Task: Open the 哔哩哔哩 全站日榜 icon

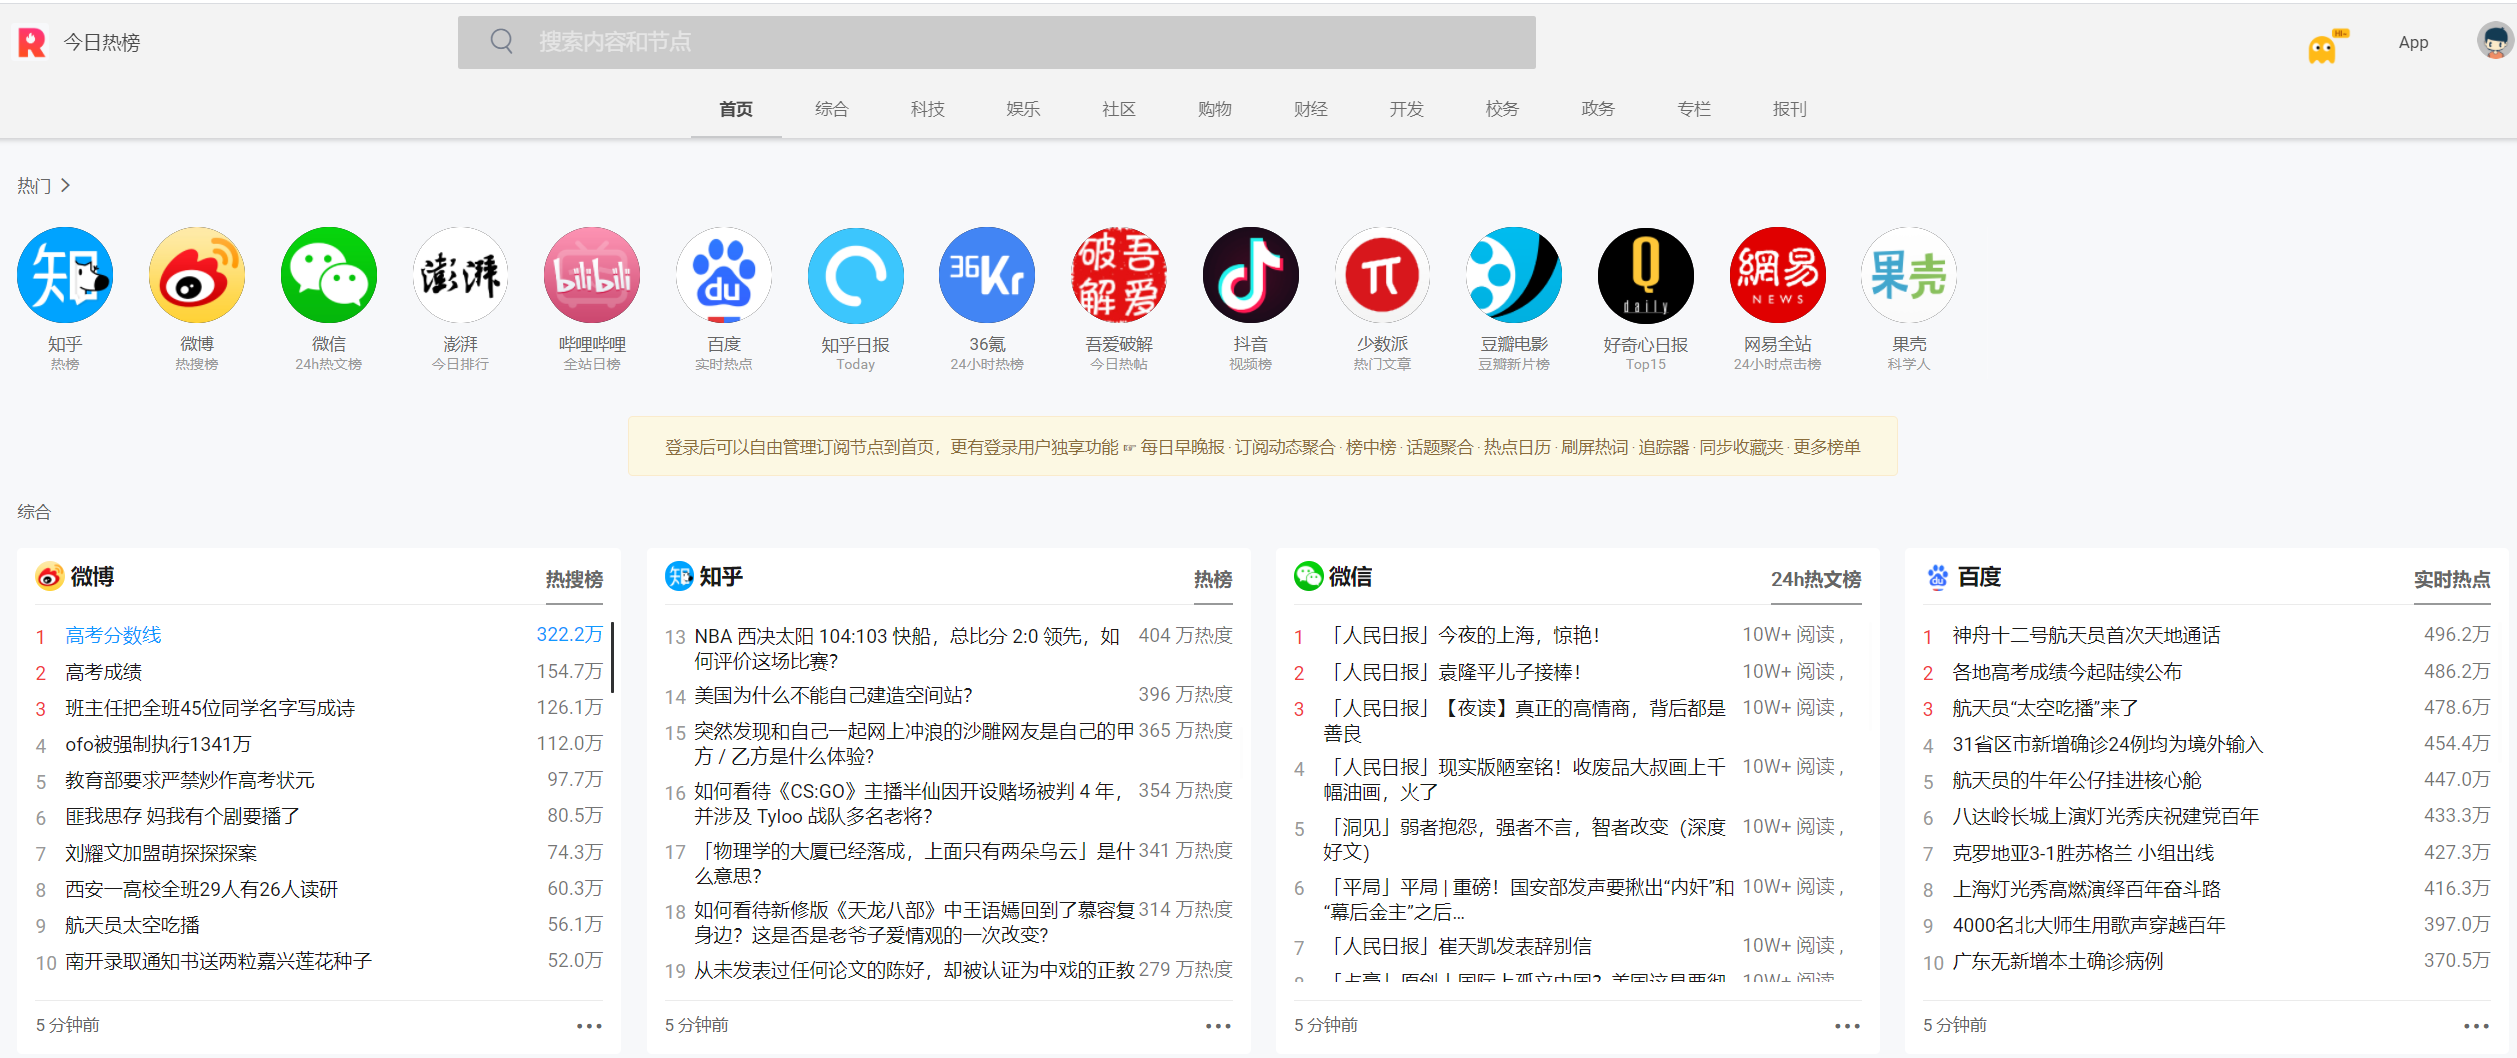Action: [x=592, y=275]
